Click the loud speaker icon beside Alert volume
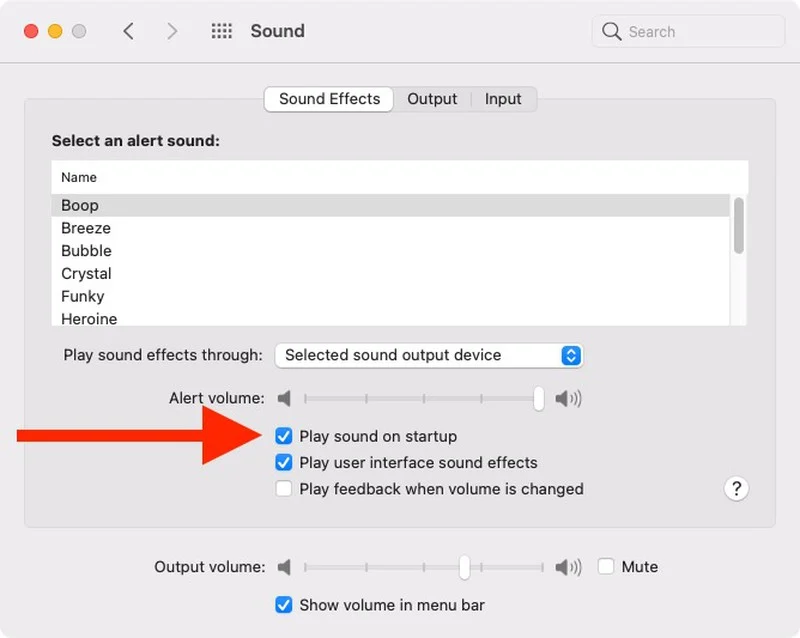This screenshot has height=638, width=800. point(568,399)
